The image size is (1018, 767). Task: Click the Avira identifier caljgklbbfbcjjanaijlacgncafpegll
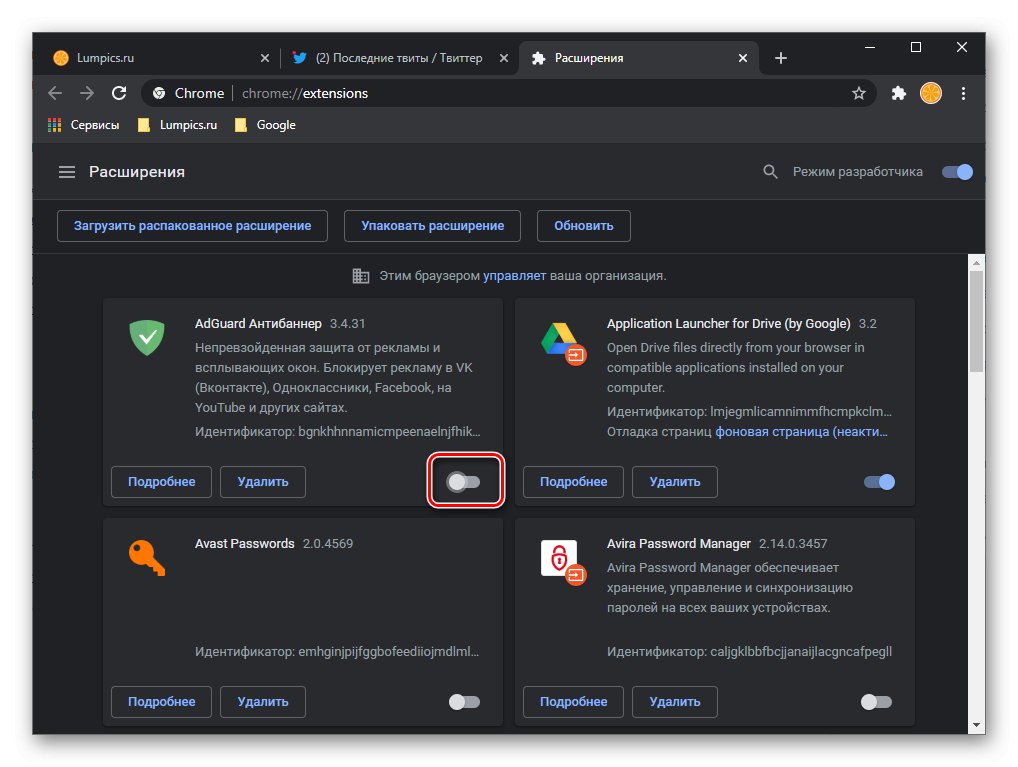pos(801,651)
